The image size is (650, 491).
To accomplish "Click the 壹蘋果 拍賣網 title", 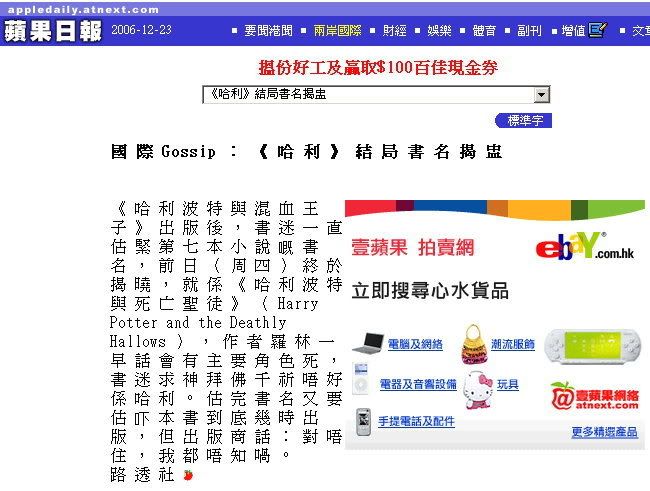I will [412, 248].
